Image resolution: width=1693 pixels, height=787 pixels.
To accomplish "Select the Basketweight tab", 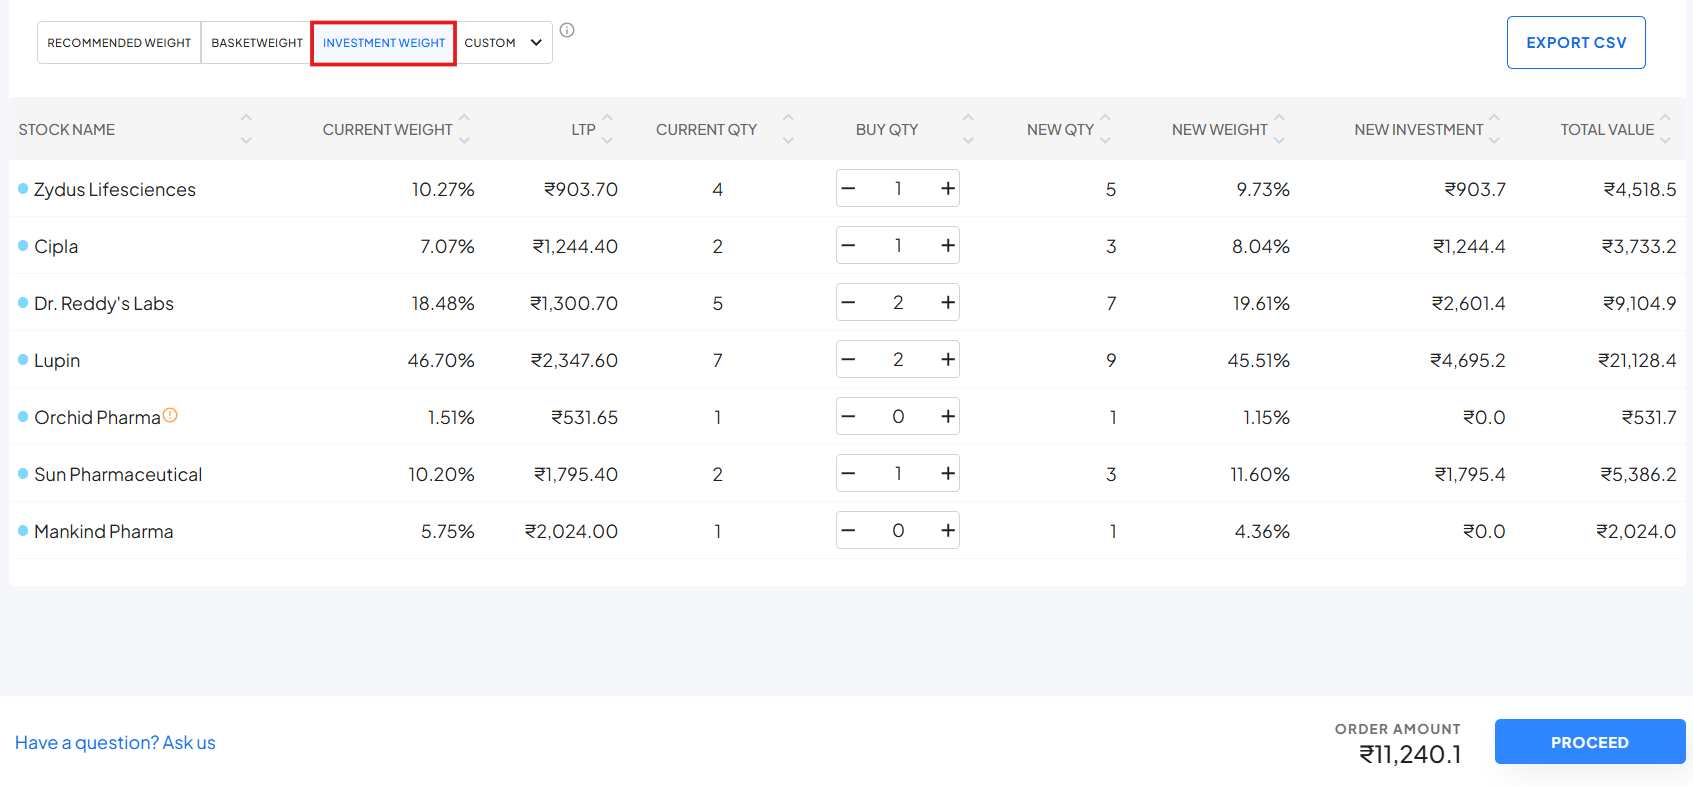I will (x=256, y=43).
